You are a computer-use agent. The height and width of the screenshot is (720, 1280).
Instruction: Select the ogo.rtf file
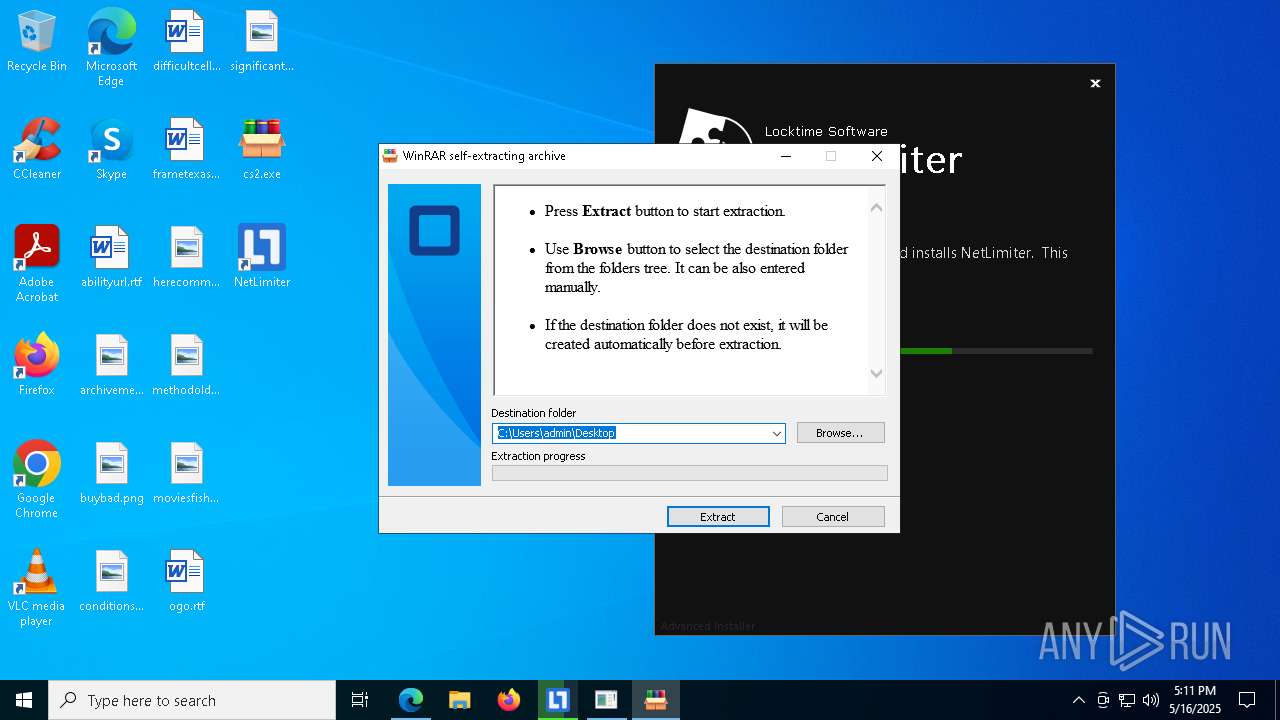[186, 582]
